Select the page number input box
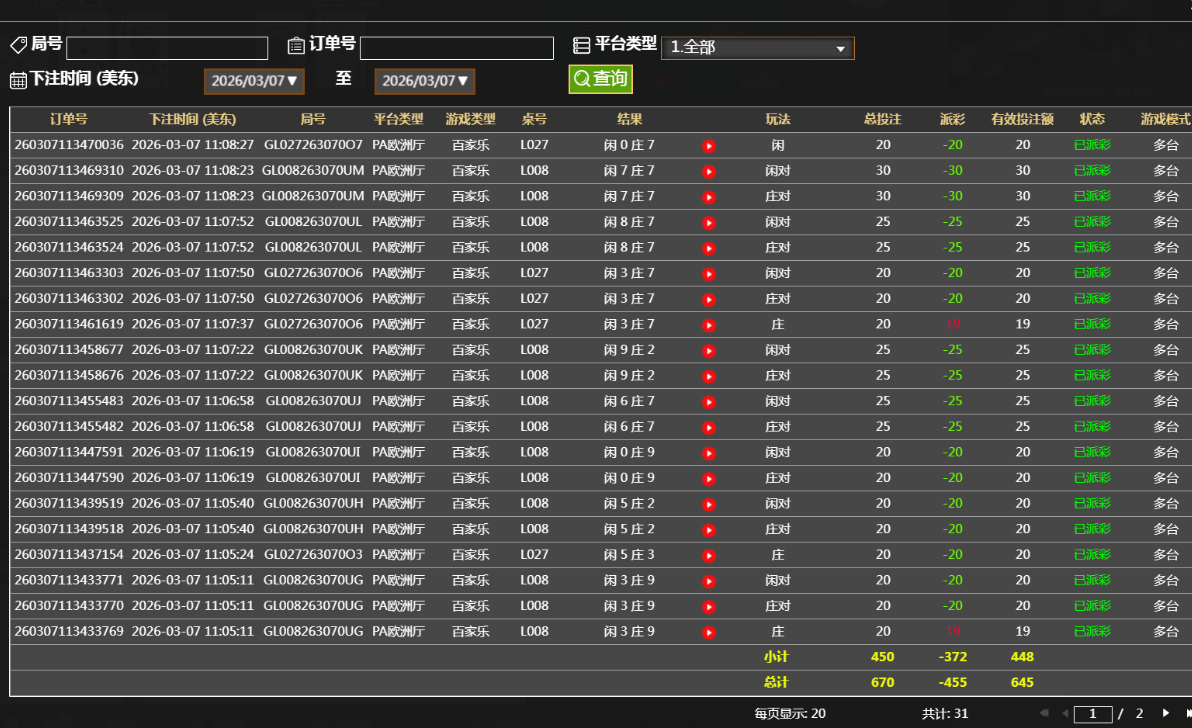The width and height of the screenshot is (1192, 728). pos(1093,714)
